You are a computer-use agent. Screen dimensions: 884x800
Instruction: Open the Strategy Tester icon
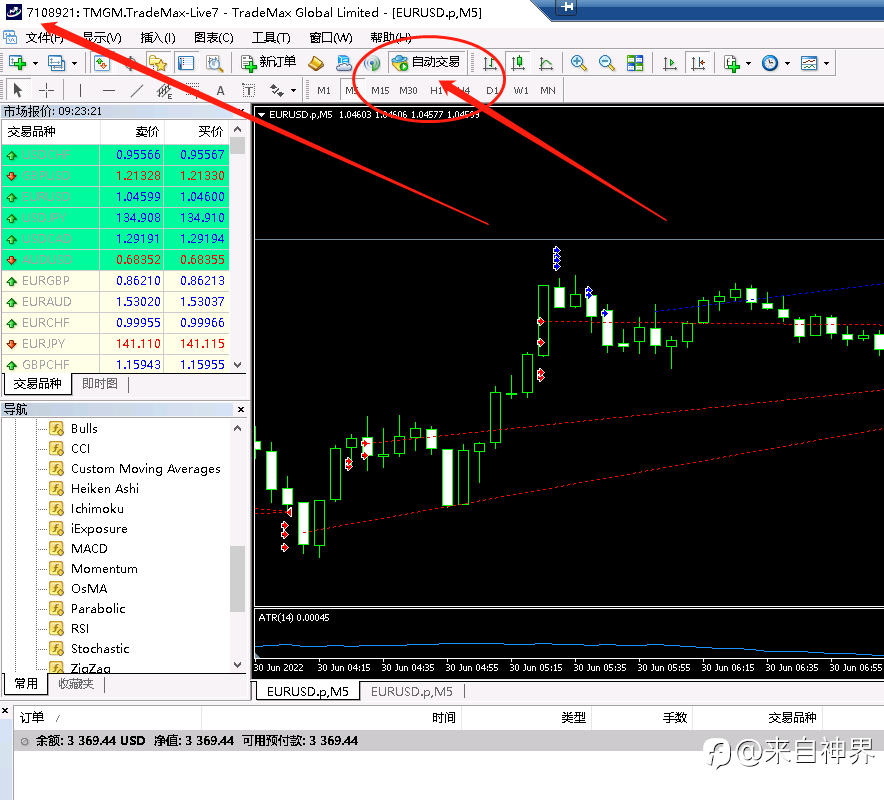click(214, 63)
